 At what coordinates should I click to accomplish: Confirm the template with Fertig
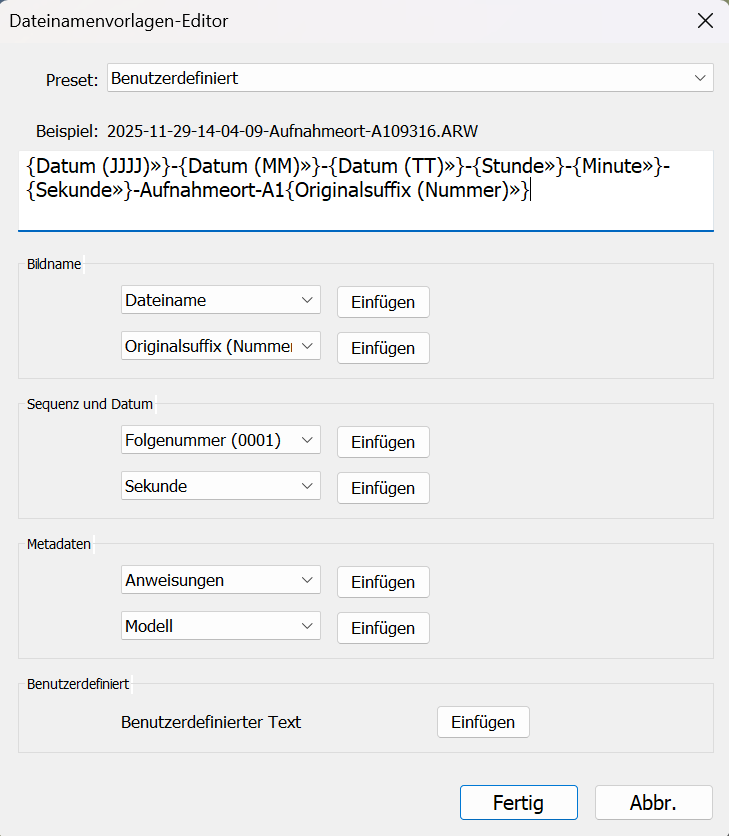[x=518, y=802]
